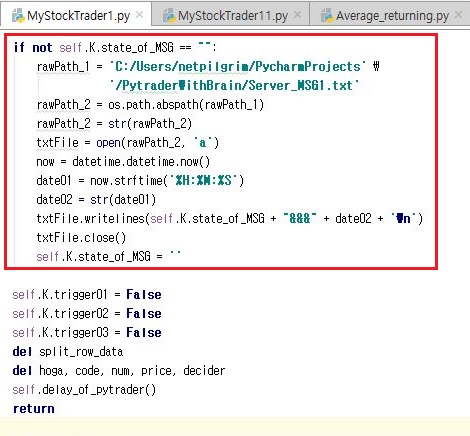Click the str(rawPath_2) line
The image size is (470, 436).
pyautogui.click(x=114, y=124)
